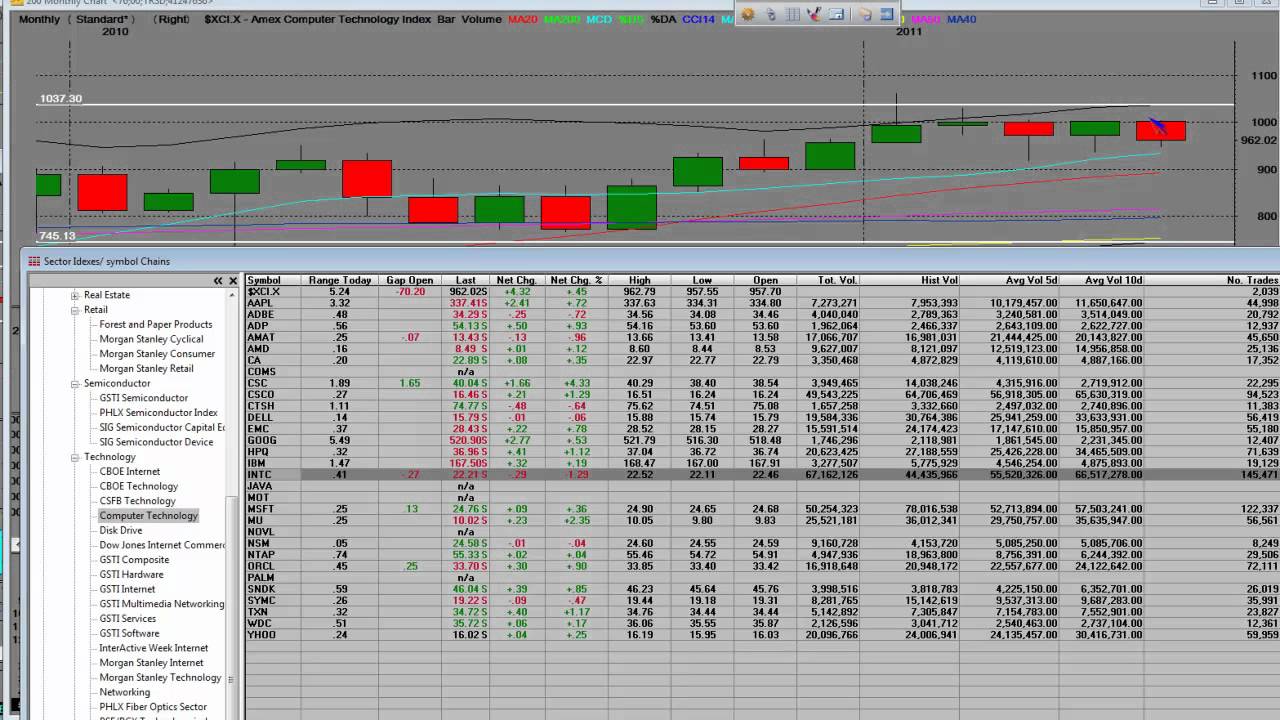Select GSTI Software tree item
Screen dimensions: 1280x720
click(x=129, y=633)
